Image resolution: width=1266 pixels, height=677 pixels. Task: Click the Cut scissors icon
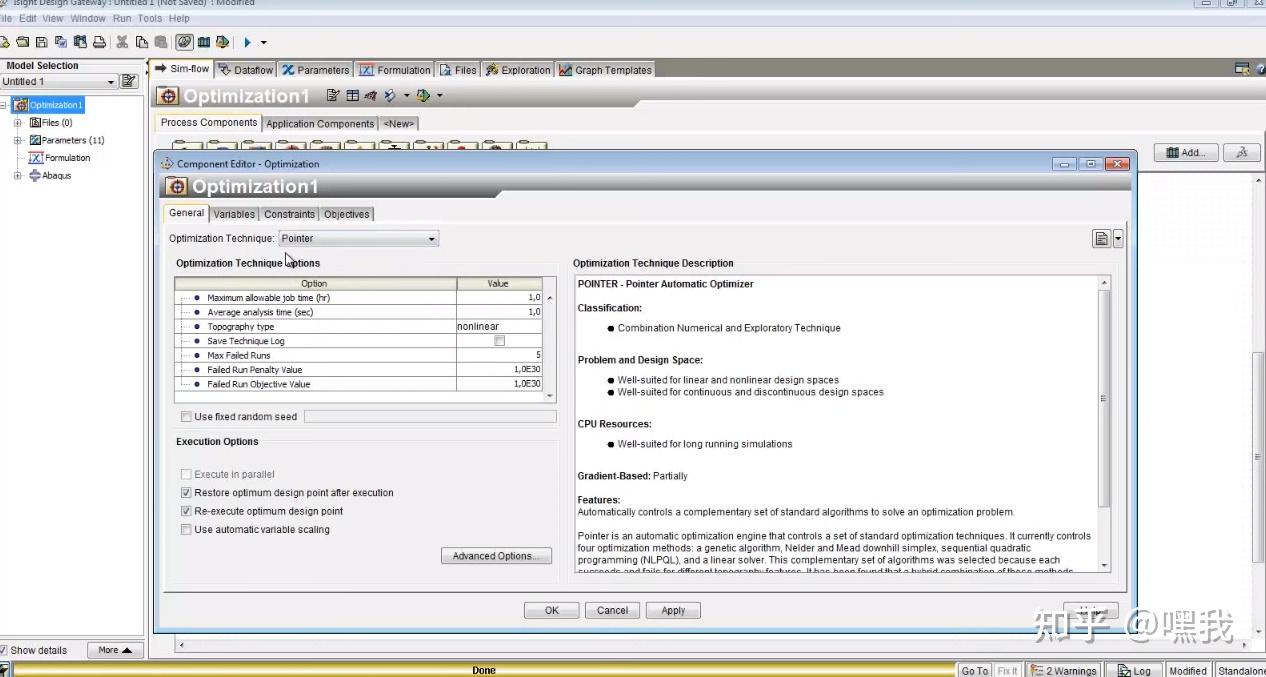[122, 42]
